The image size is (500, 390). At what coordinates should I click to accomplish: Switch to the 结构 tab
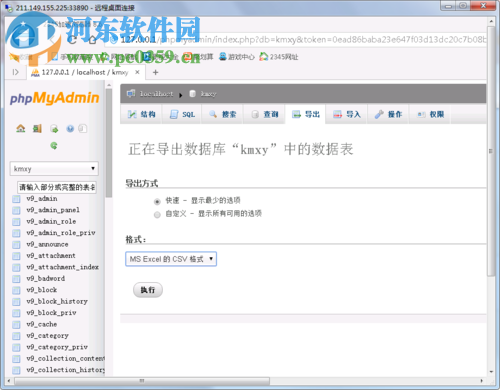[x=141, y=114]
